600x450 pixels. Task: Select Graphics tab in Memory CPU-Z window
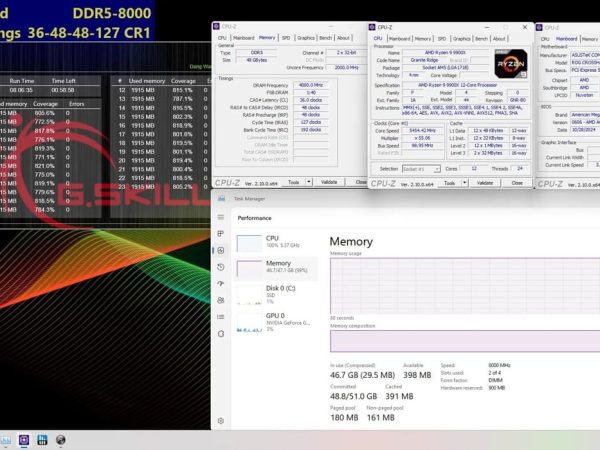(306, 38)
